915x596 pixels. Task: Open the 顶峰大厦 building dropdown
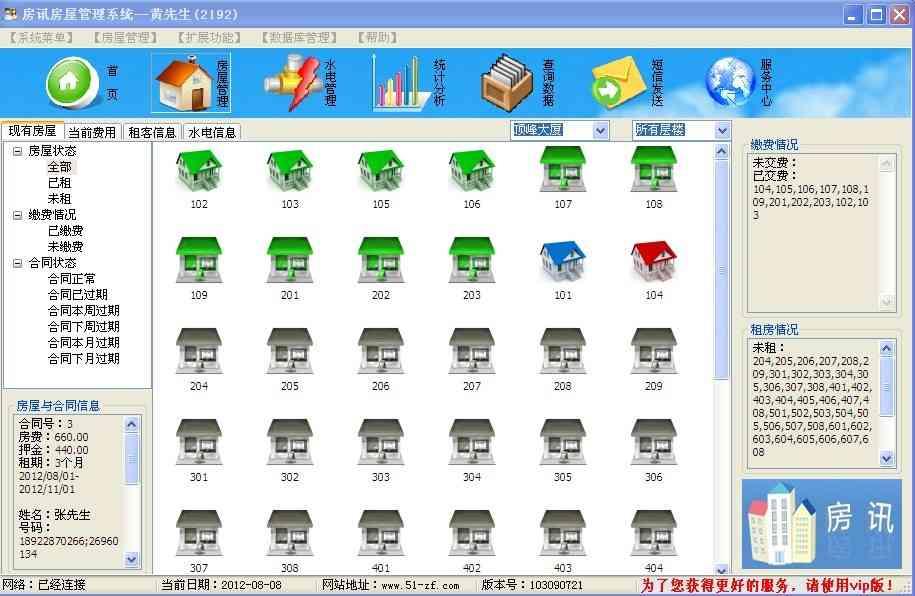pyautogui.click(x=601, y=131)
